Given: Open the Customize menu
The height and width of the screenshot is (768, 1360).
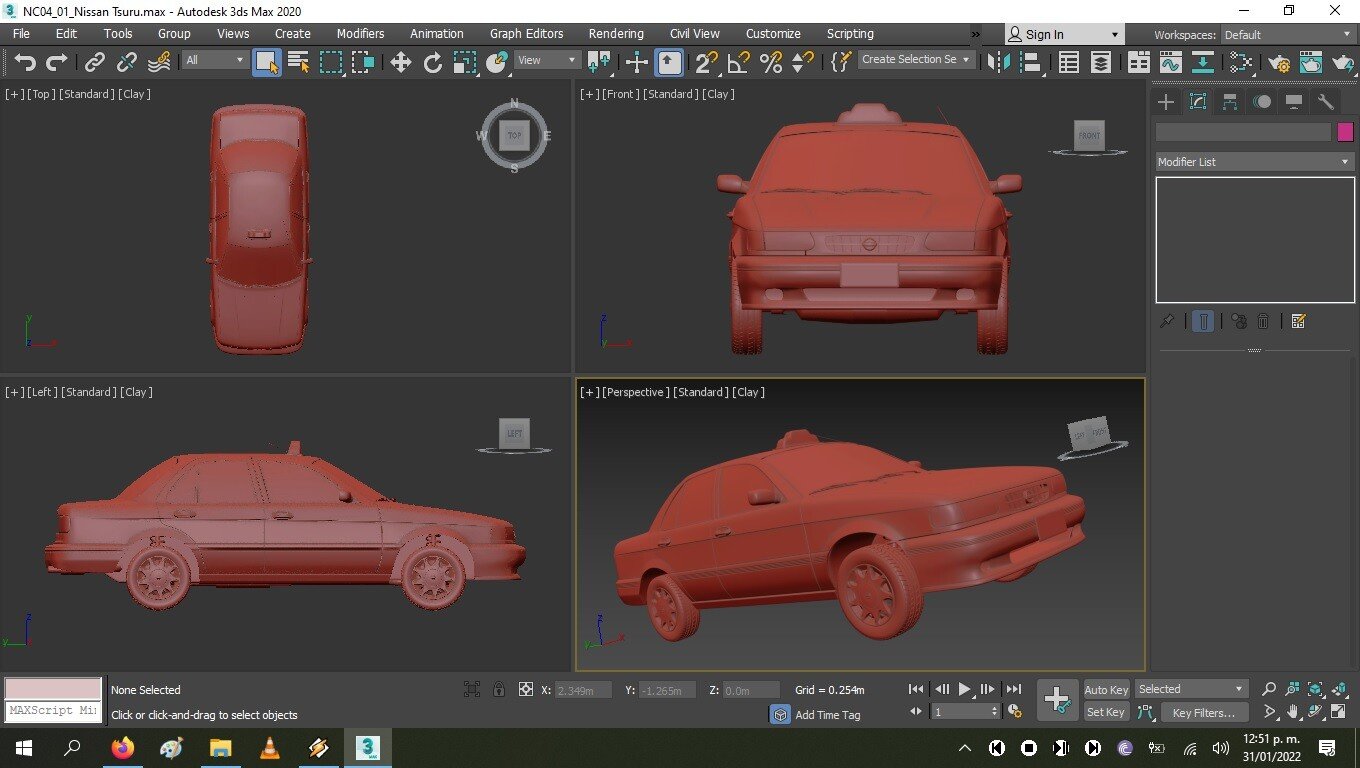Looking at the screenshot, I should [x=773, y=33].
